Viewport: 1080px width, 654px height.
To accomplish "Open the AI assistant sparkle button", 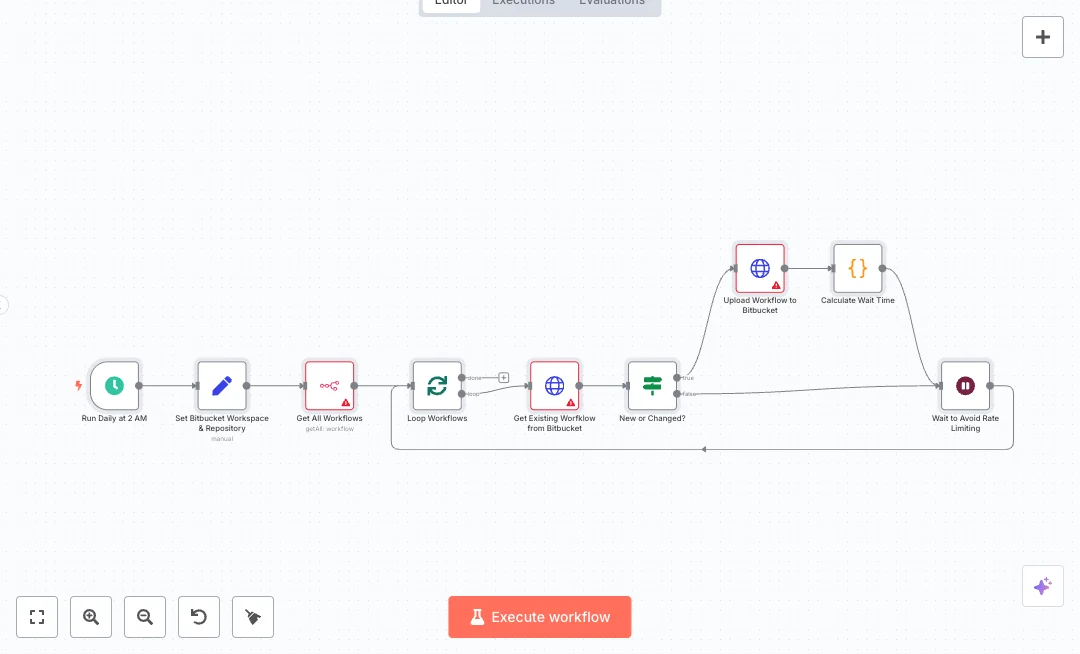I will pyautogui.click(x=1043, y=586).
